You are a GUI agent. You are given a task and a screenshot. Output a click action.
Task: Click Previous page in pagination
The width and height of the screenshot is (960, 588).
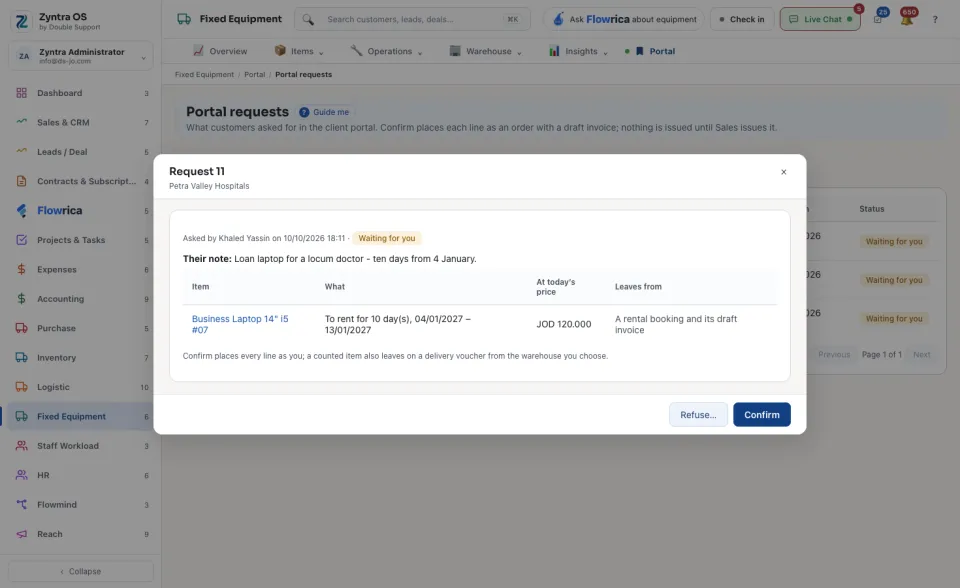(834, 355)
